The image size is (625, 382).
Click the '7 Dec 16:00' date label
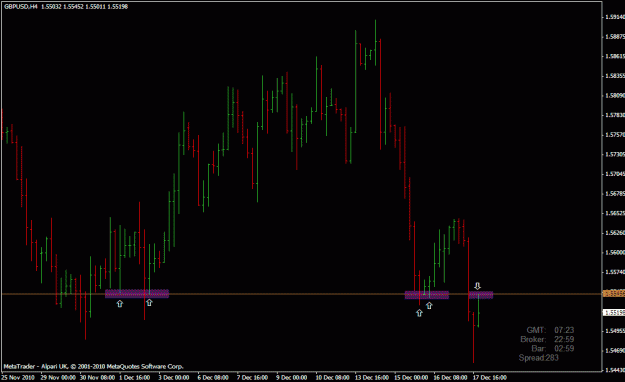coord(252,377)
